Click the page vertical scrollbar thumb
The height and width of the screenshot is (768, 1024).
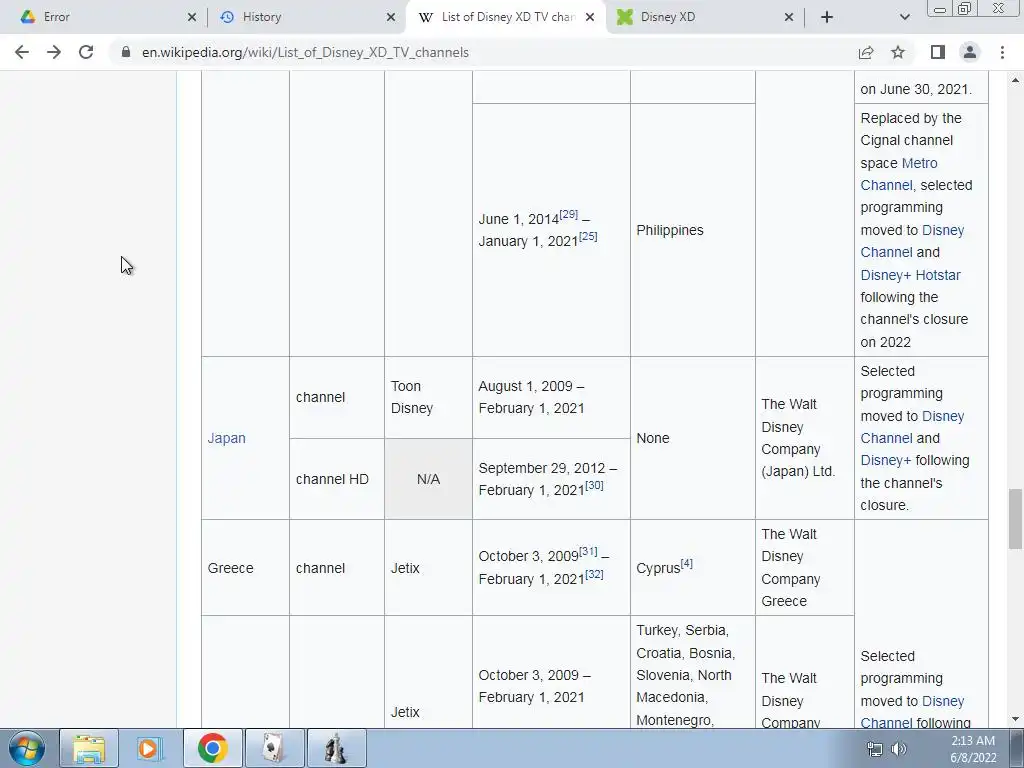(1015, 519)
